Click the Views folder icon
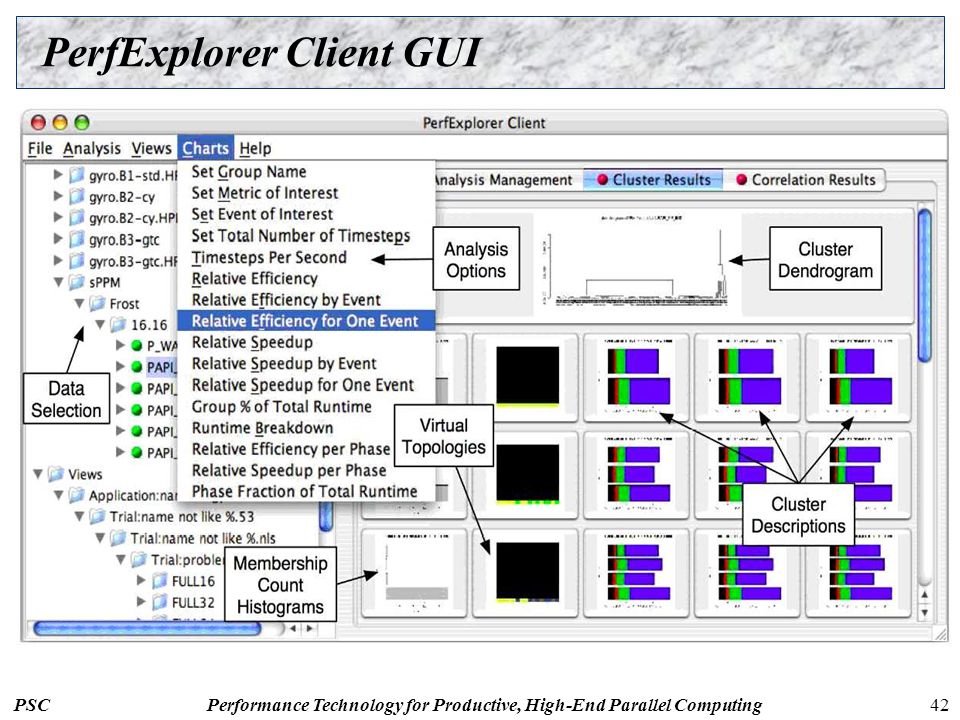The image size is (960, 720). pyautogui.click(x=56, y=474)
